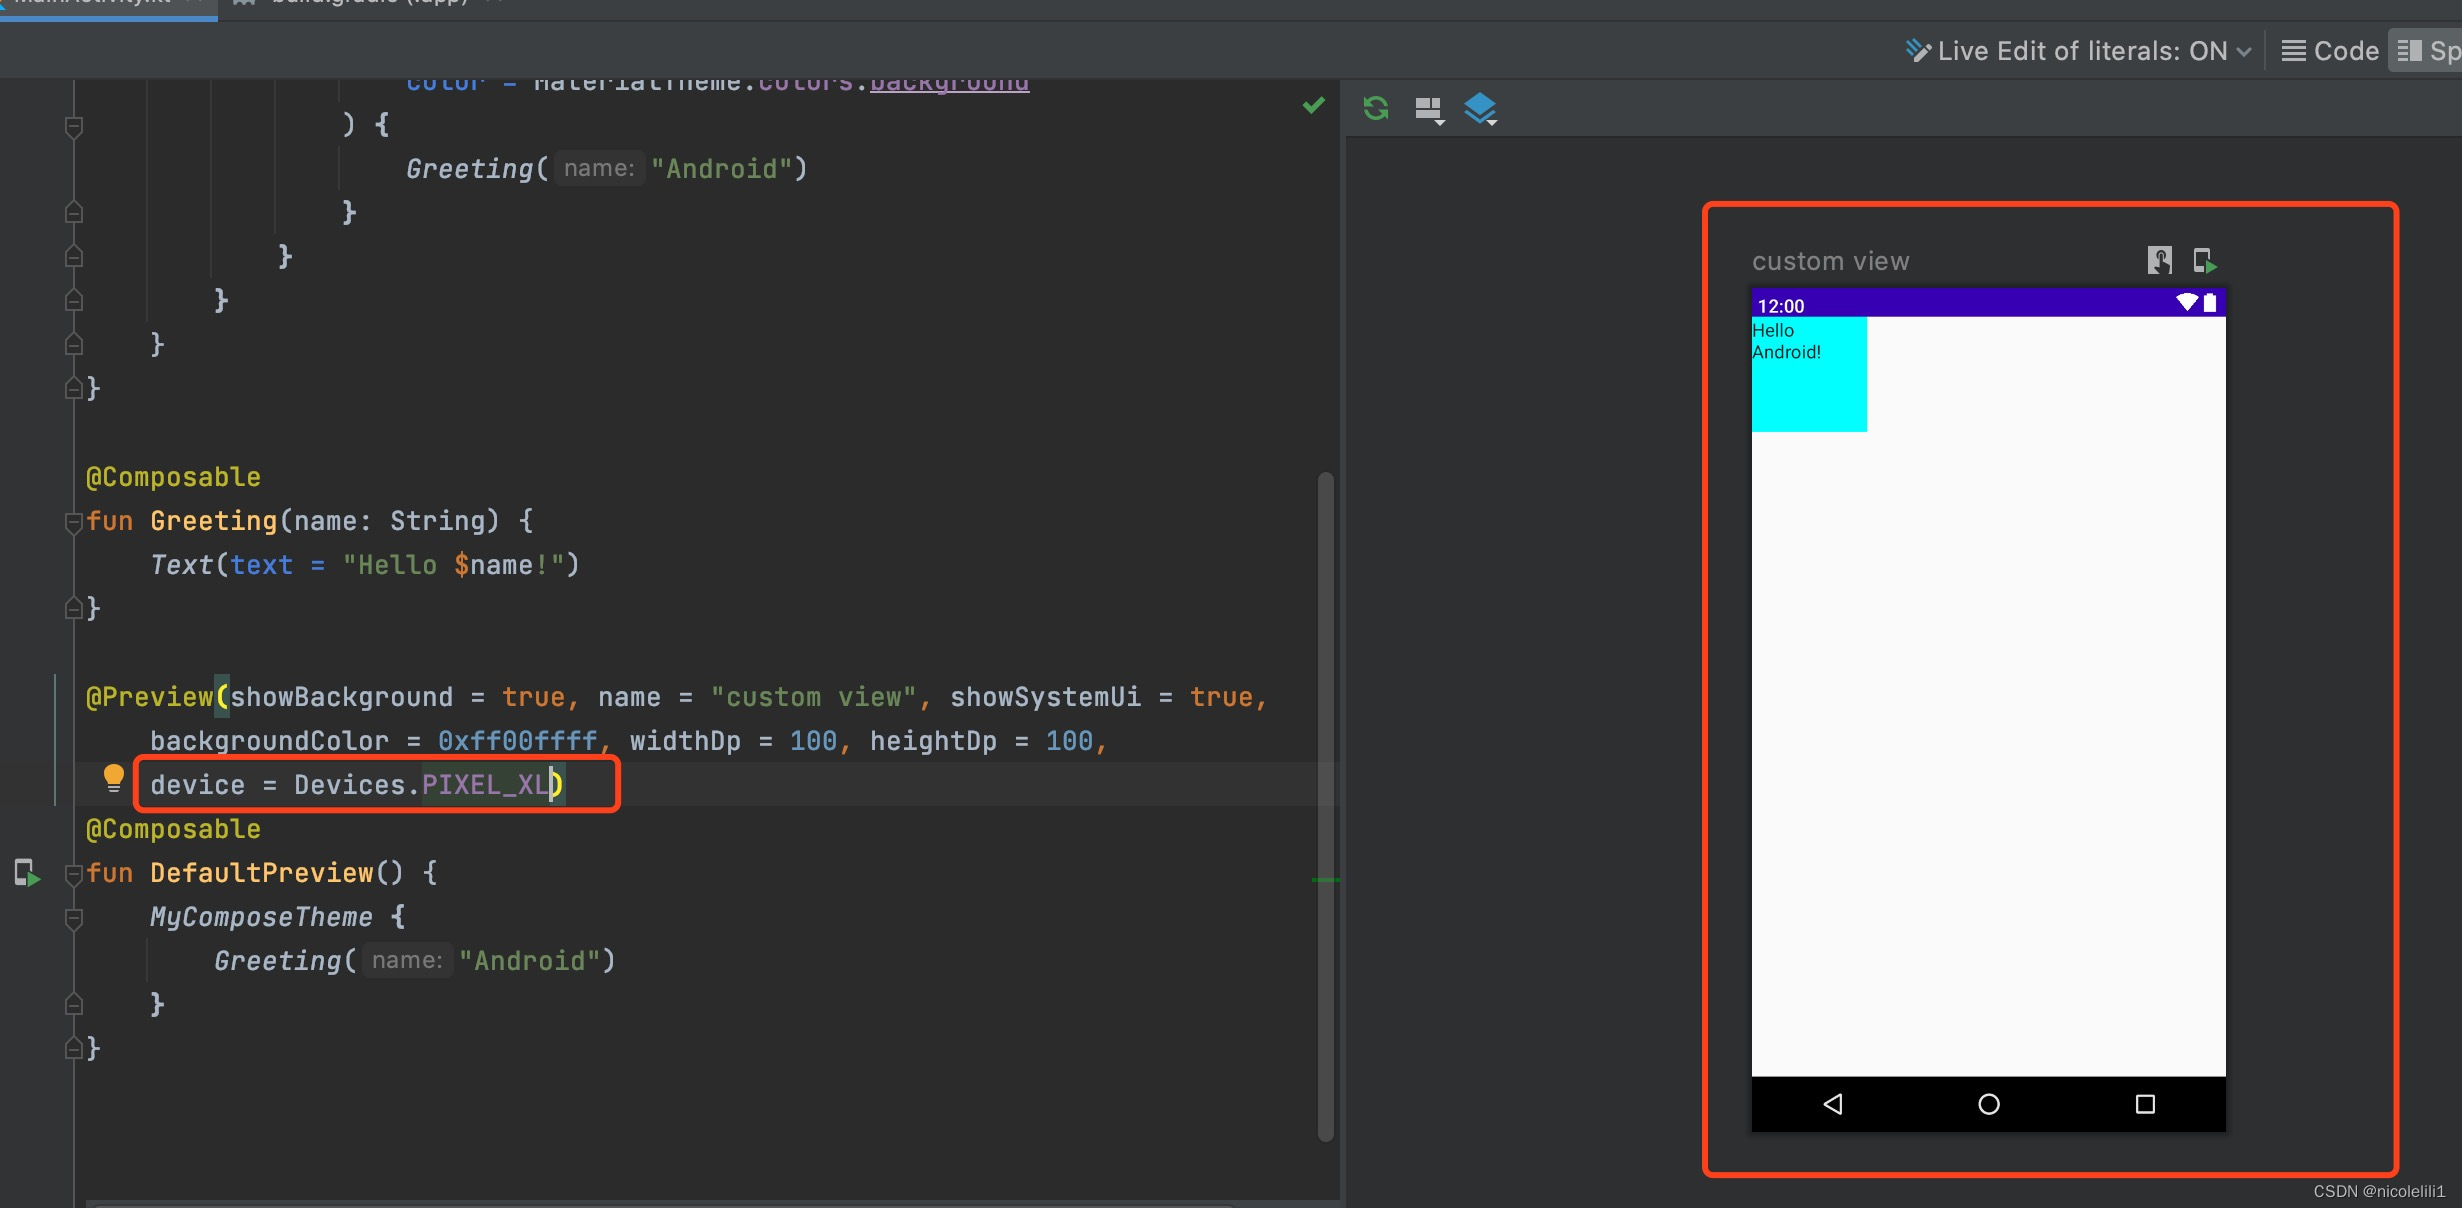The width and height of the screenshot is (2462, 1208).
Task: Collapse the Greeting function fold marker
Action: click(73, 521)
